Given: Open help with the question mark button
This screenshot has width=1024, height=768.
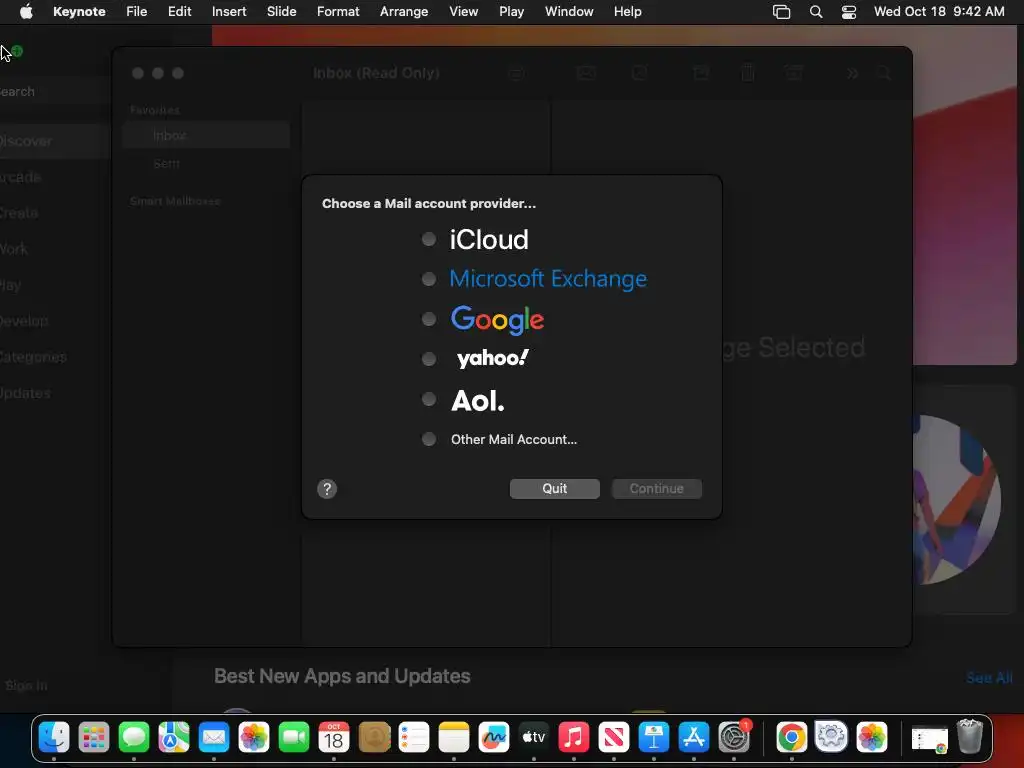Looking at the screenshot, I should (x=327, y=488).
